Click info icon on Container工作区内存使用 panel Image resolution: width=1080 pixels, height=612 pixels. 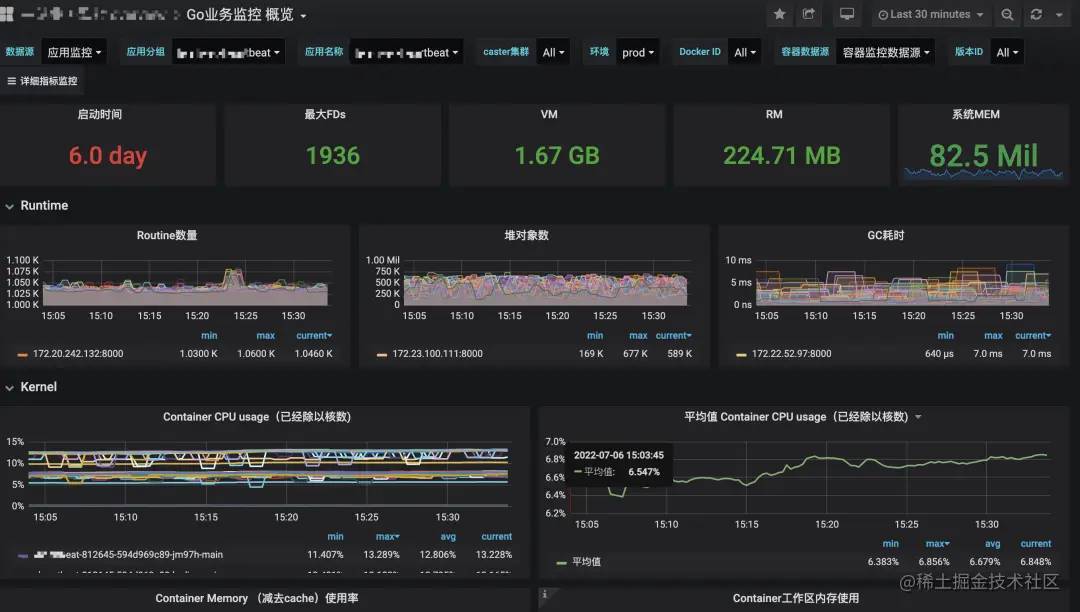click(x=544, y=594)
